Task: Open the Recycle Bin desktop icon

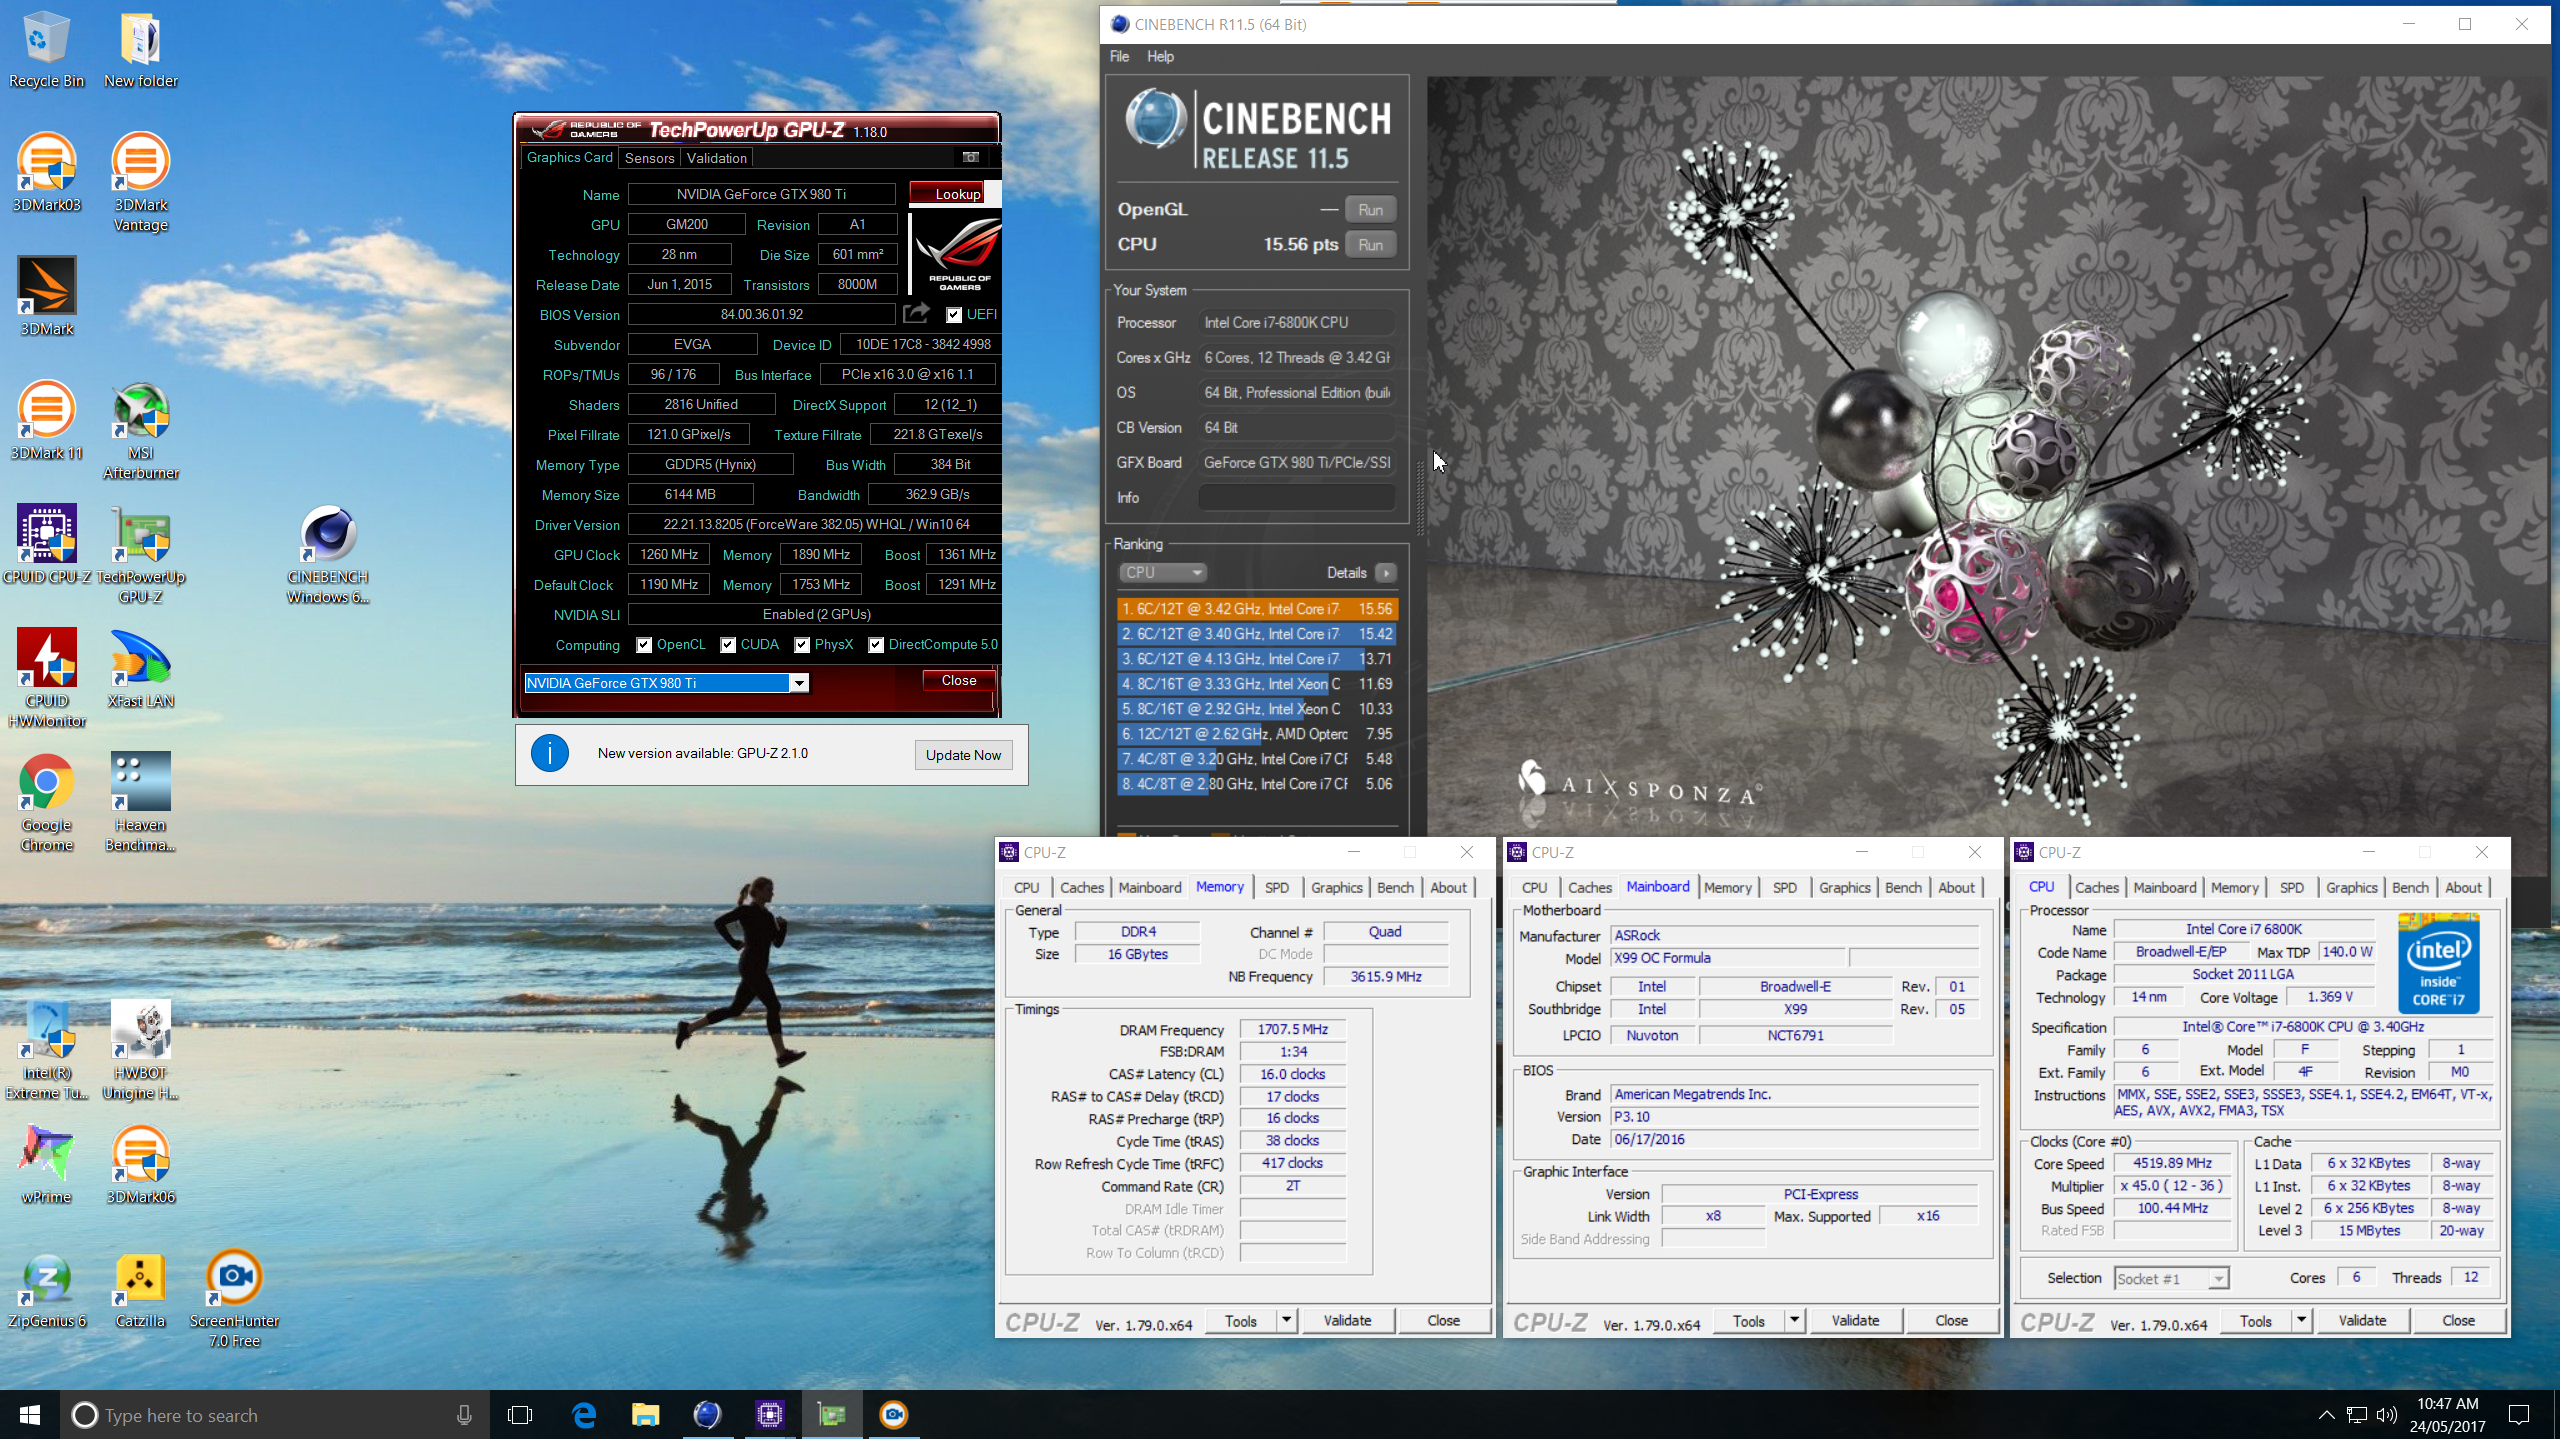Action: 46,50
